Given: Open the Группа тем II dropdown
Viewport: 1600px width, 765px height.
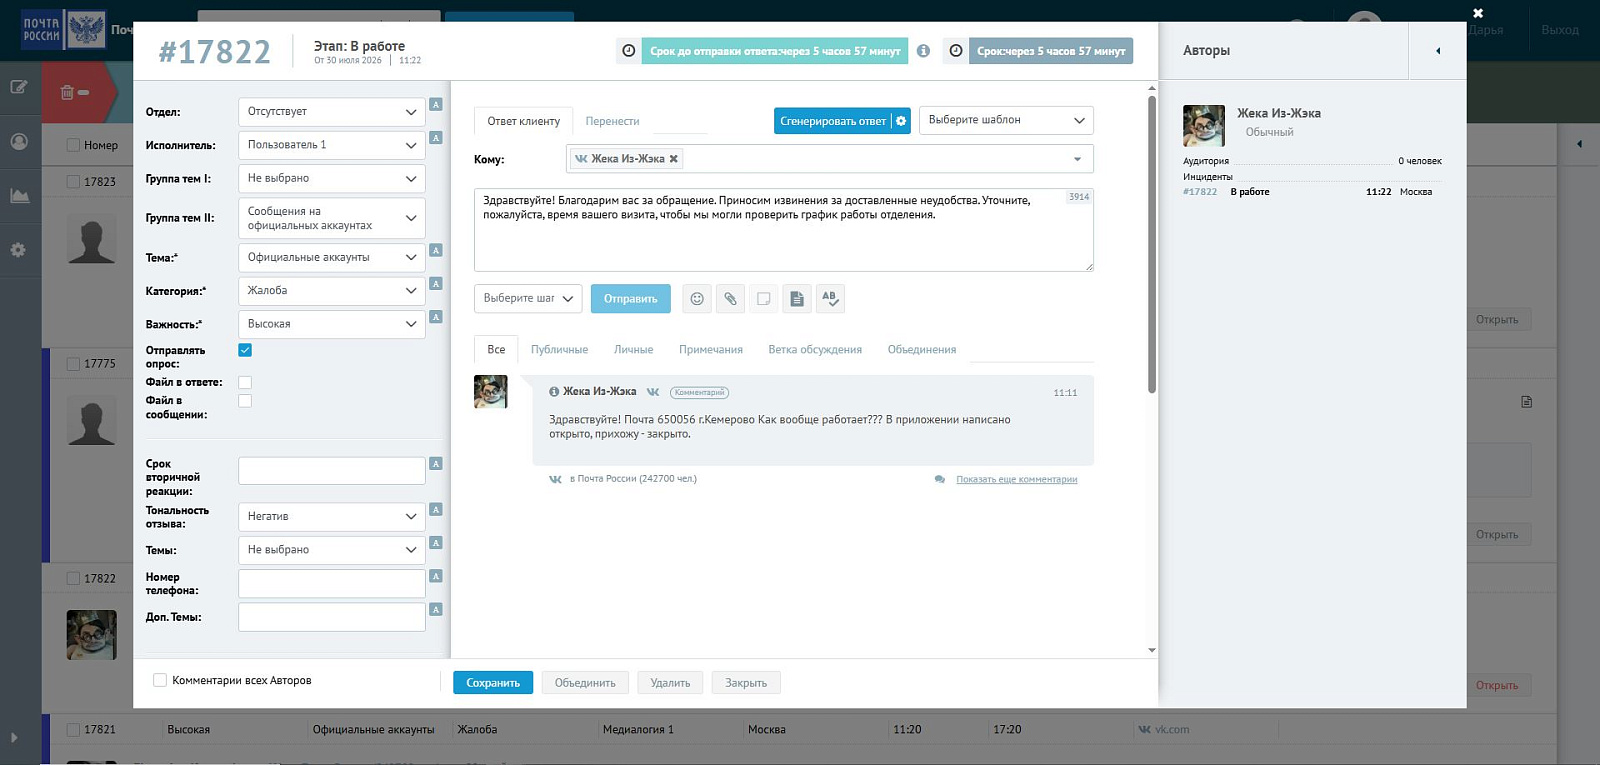Looking at the screenshot, I should 332,218.
